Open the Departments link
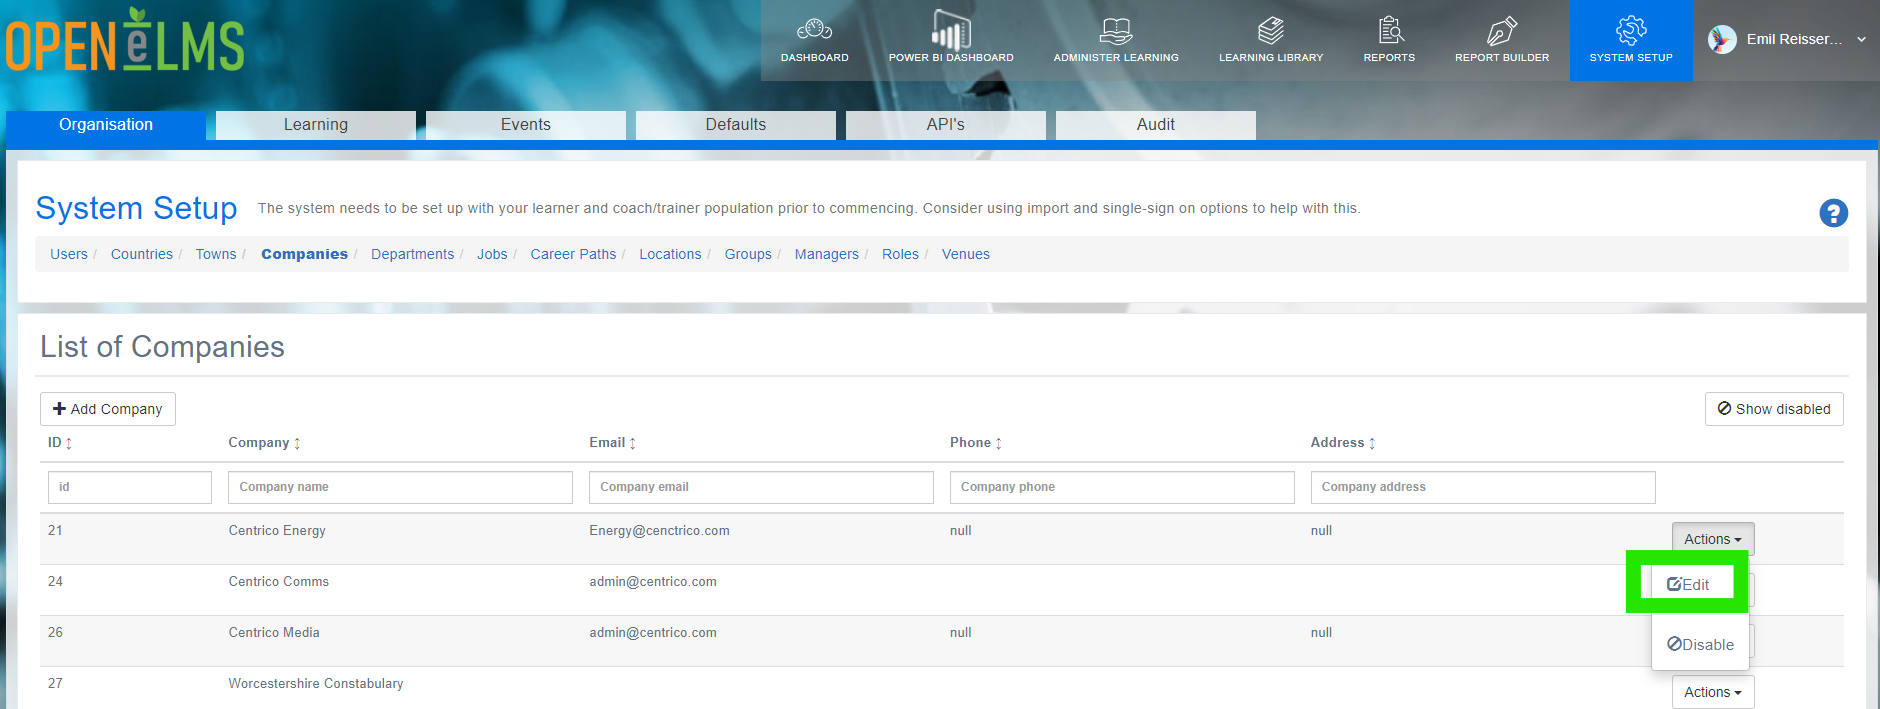Screen dimensions: 1880x709 click(x=412, y=254)
